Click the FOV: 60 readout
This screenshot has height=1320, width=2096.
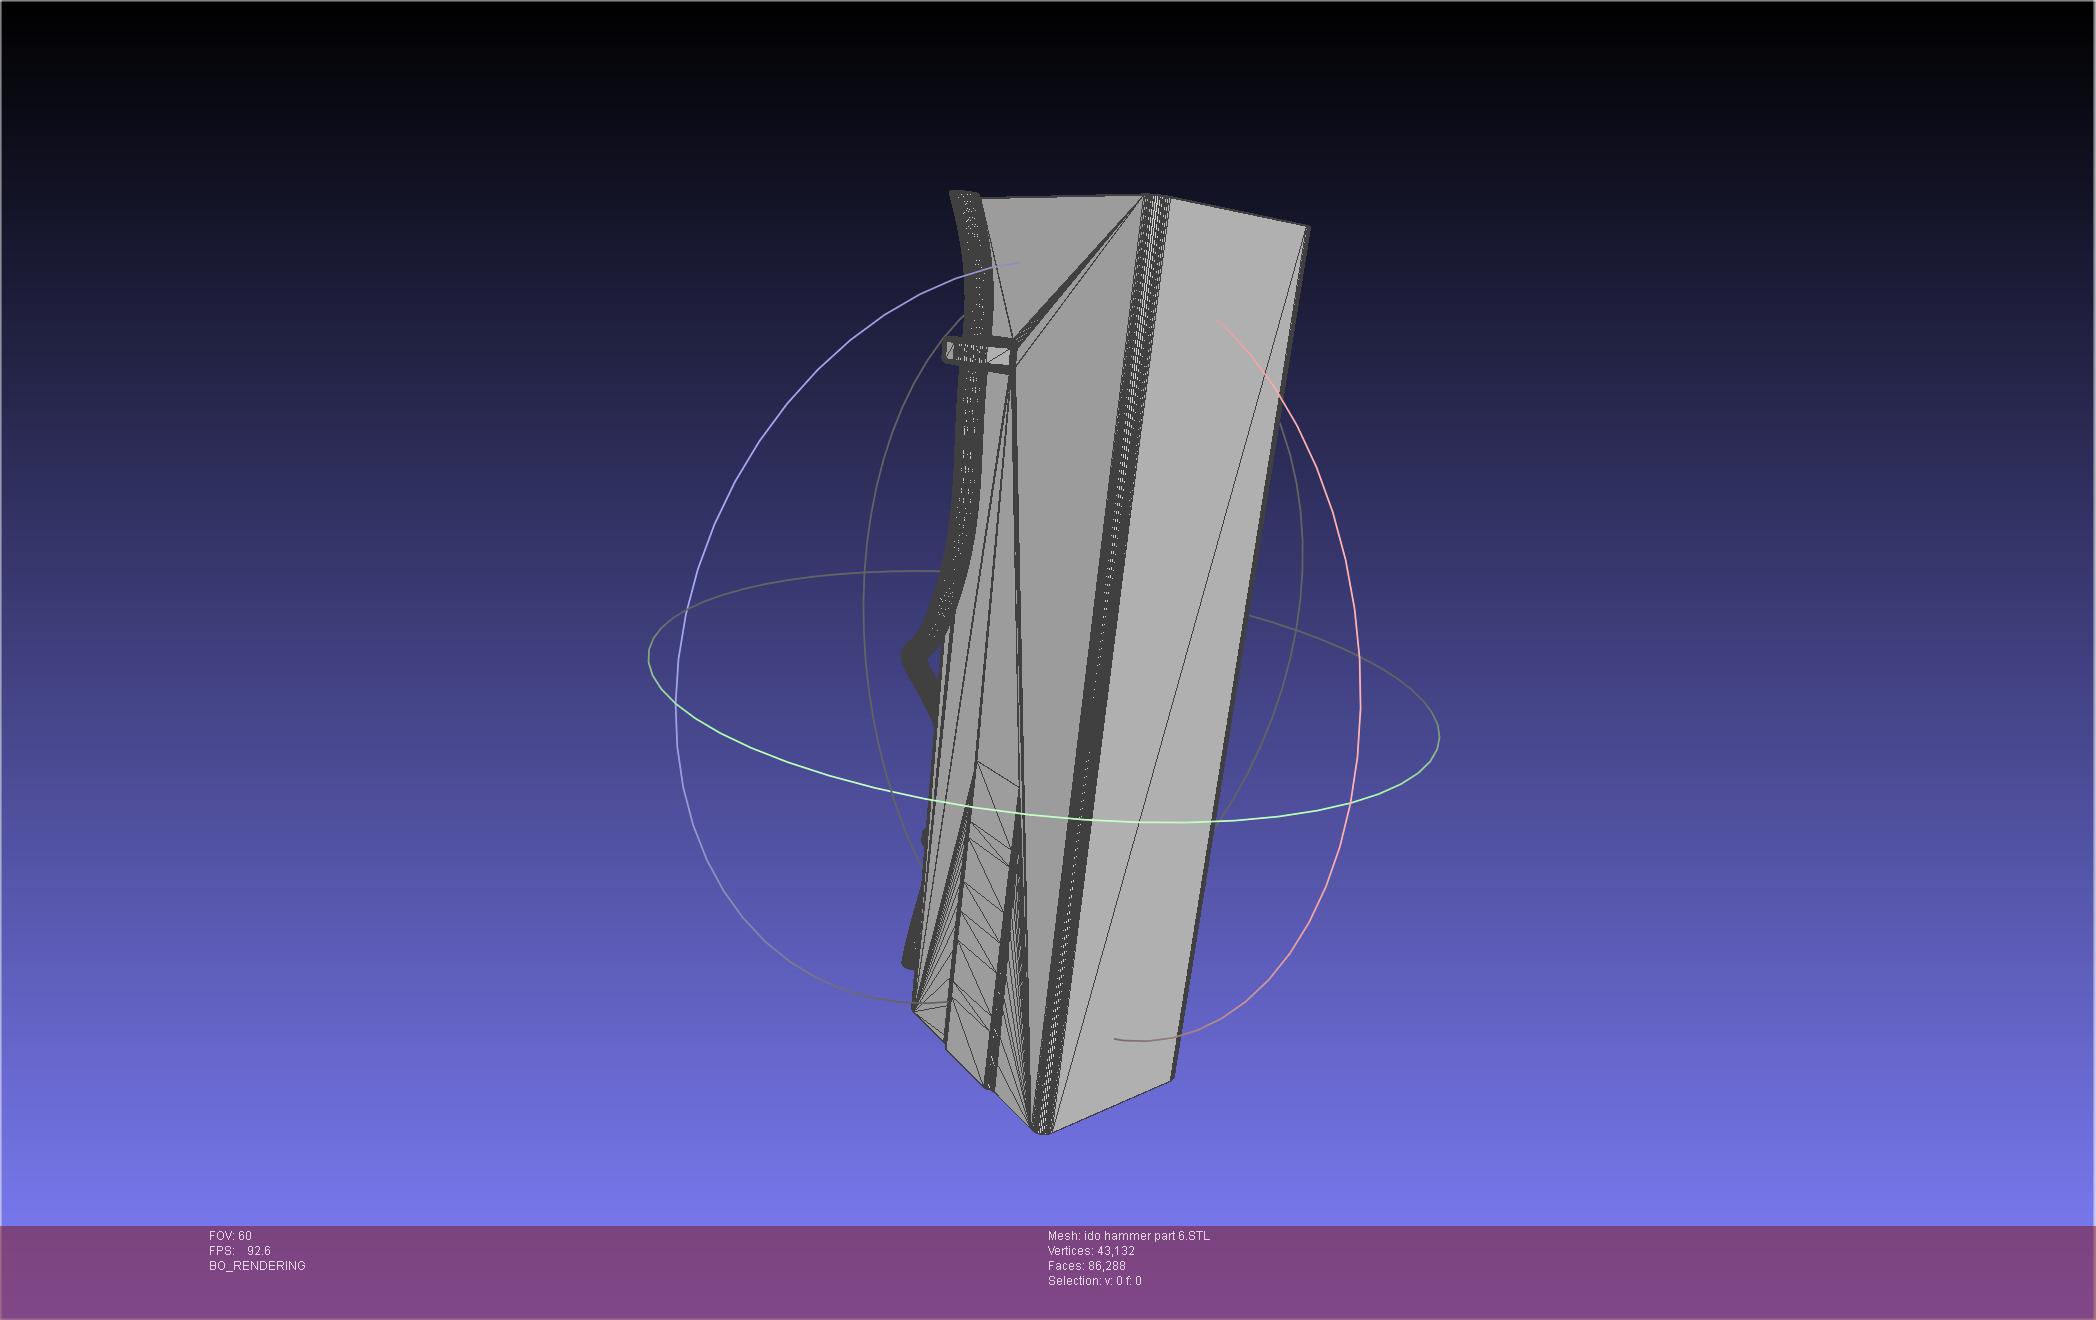230,1236
